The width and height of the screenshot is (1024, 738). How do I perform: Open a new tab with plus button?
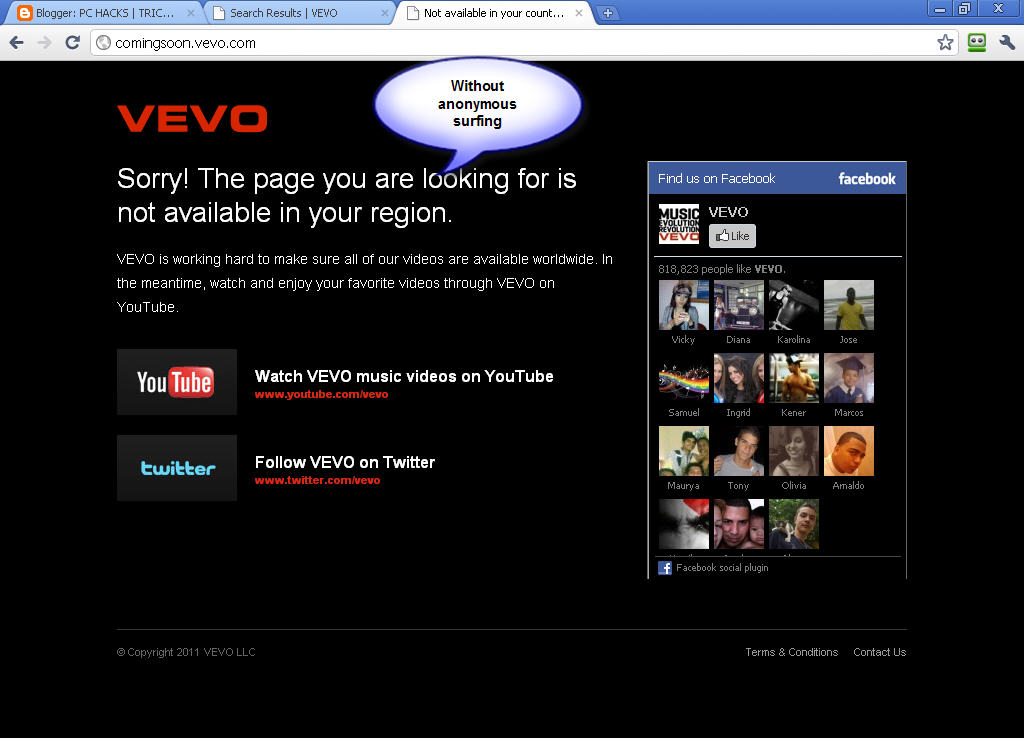(607, 13)
